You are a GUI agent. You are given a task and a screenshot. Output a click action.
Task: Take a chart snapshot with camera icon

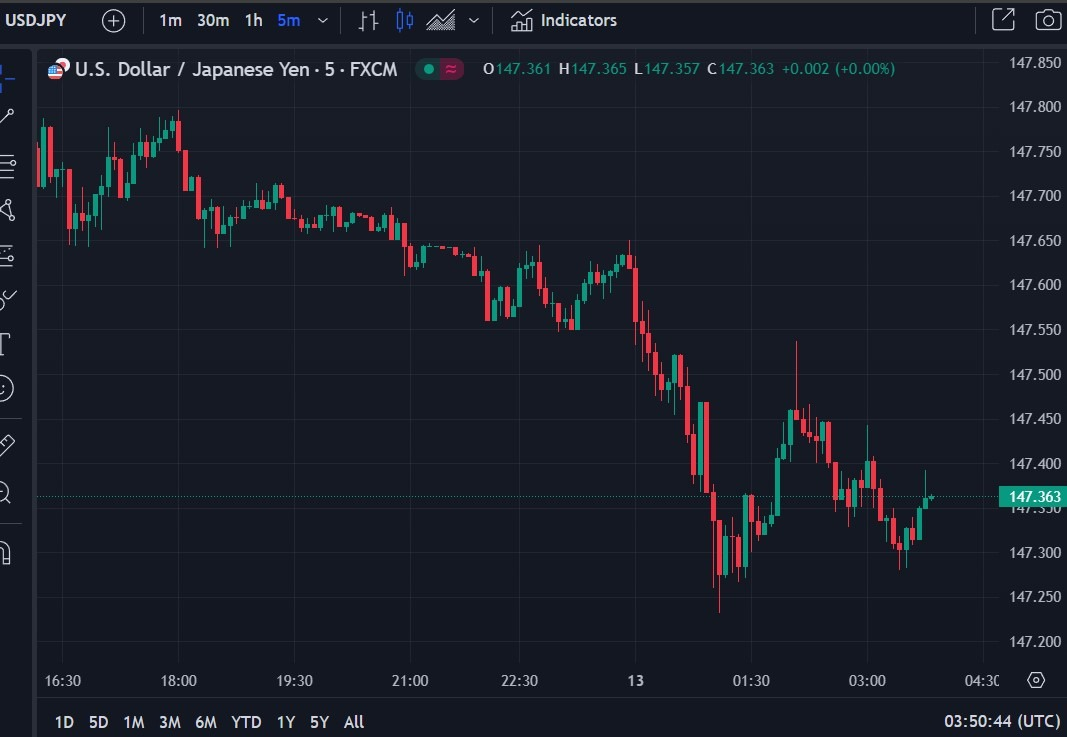[x=1048, y=20]
